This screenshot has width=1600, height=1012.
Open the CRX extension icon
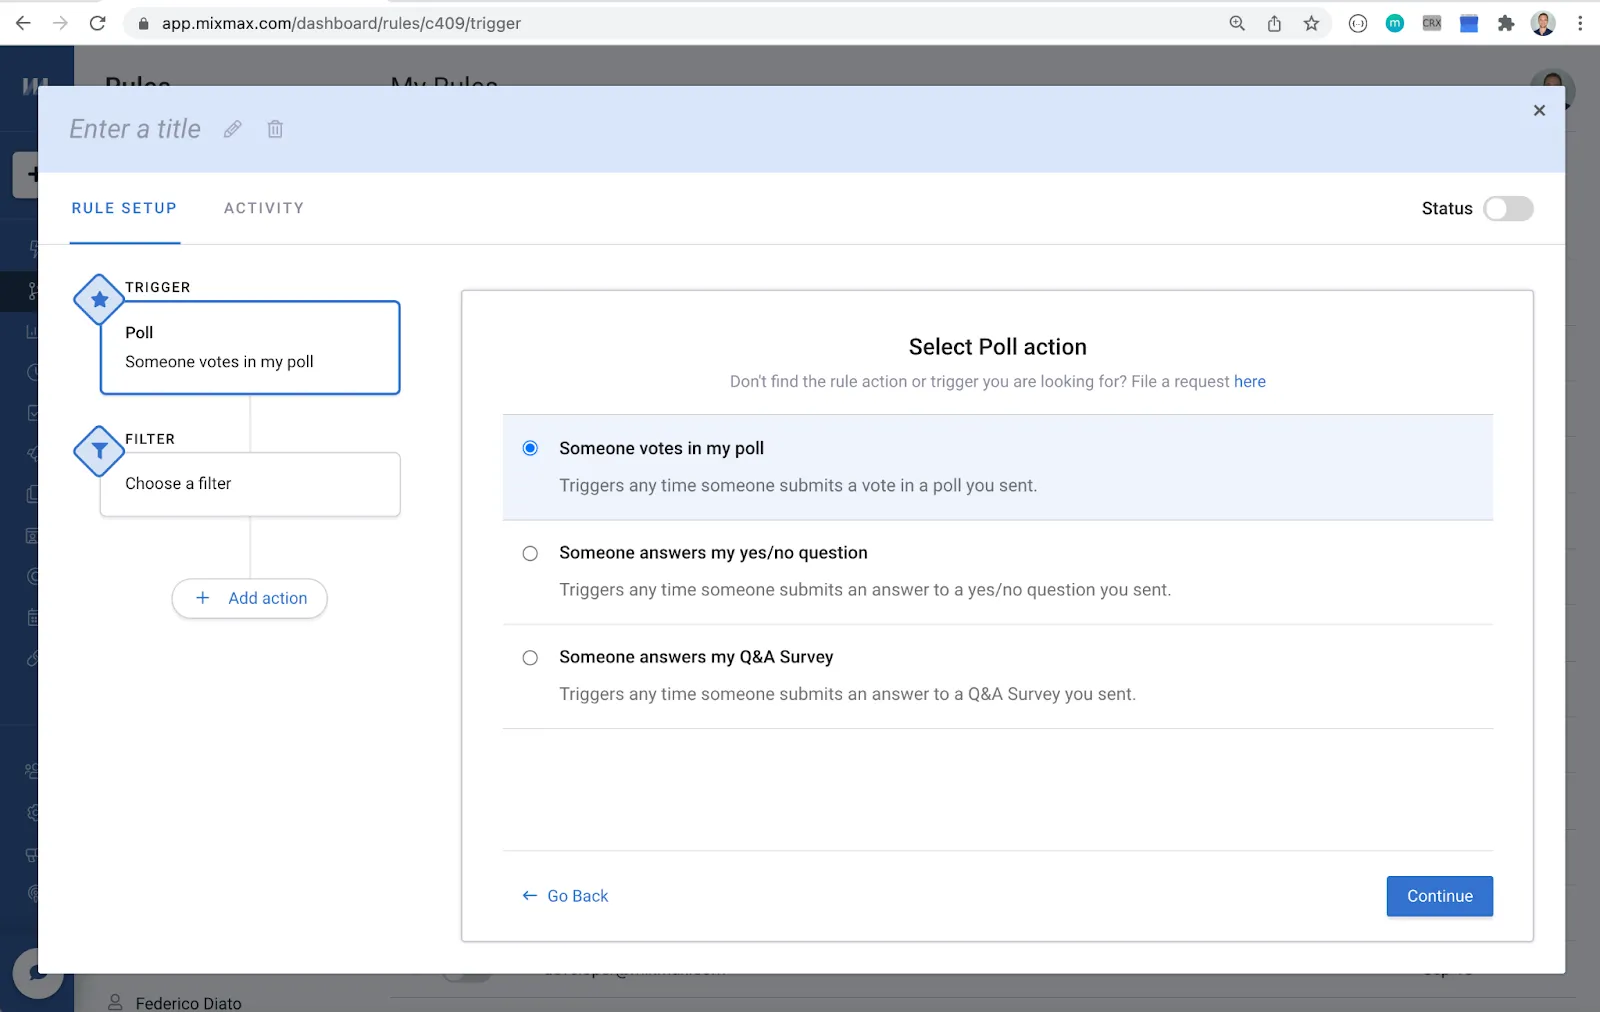(1432, 23)
